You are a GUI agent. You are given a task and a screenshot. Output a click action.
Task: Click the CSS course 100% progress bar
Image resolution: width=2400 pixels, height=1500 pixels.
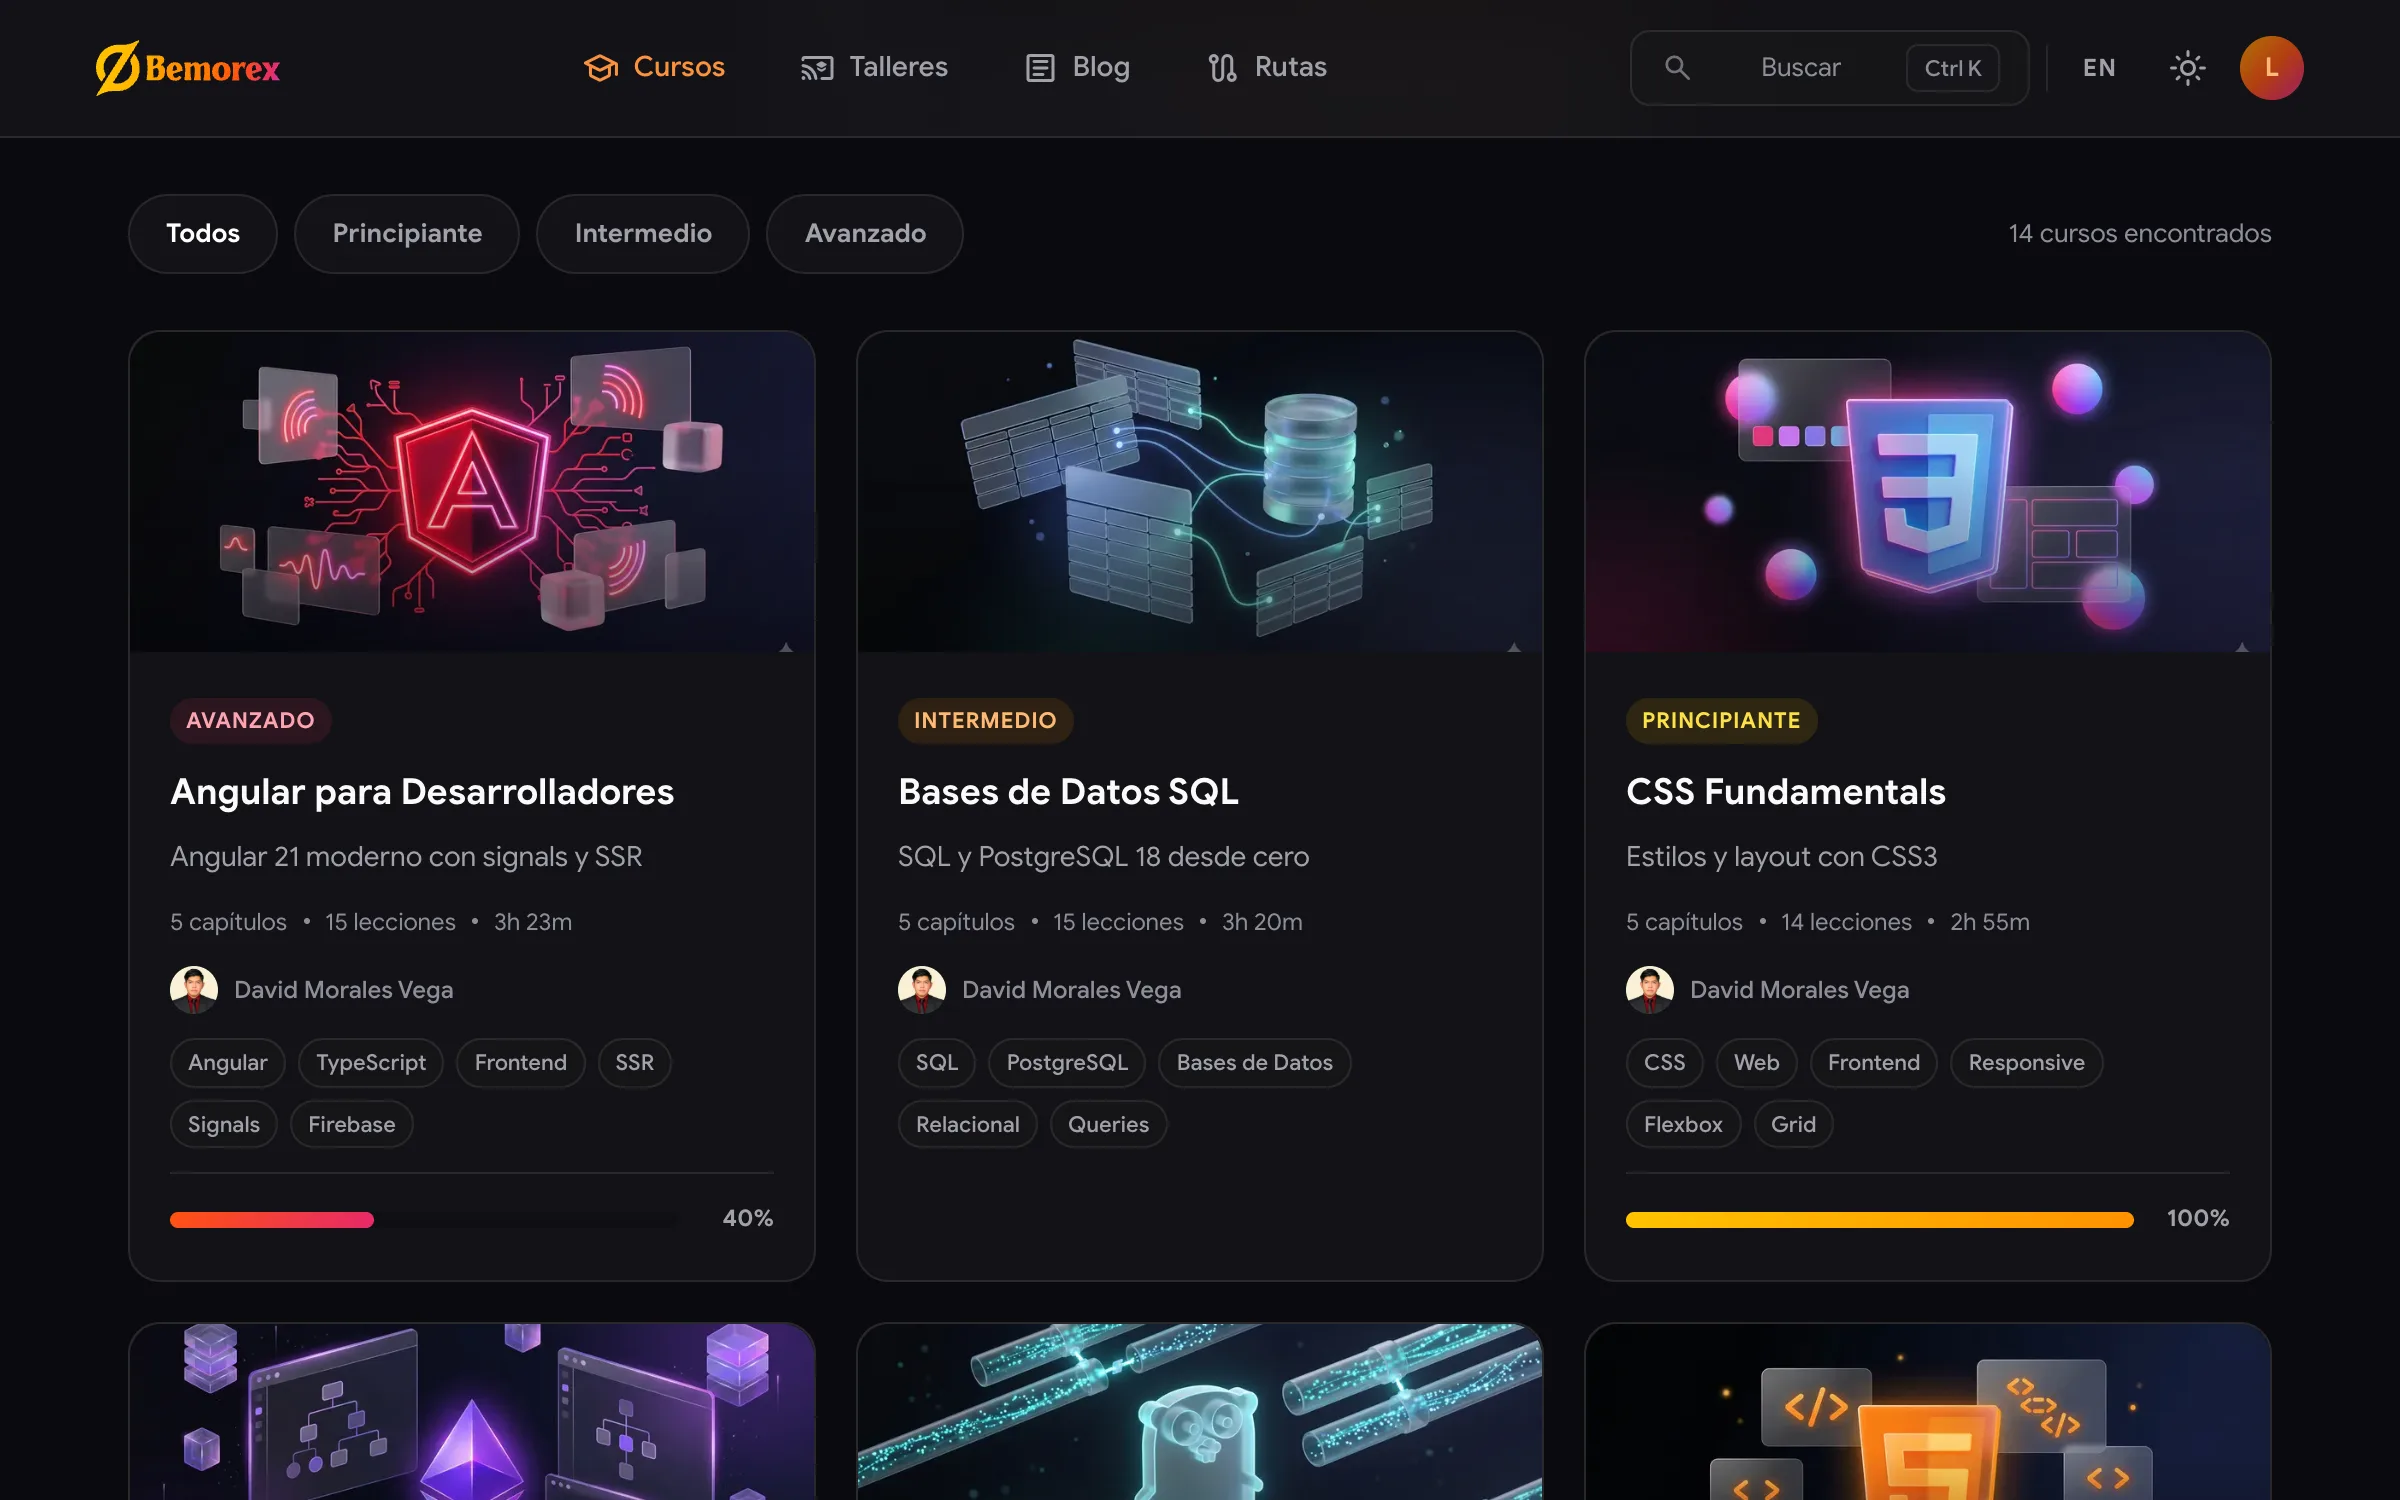pos(1880,1219)
